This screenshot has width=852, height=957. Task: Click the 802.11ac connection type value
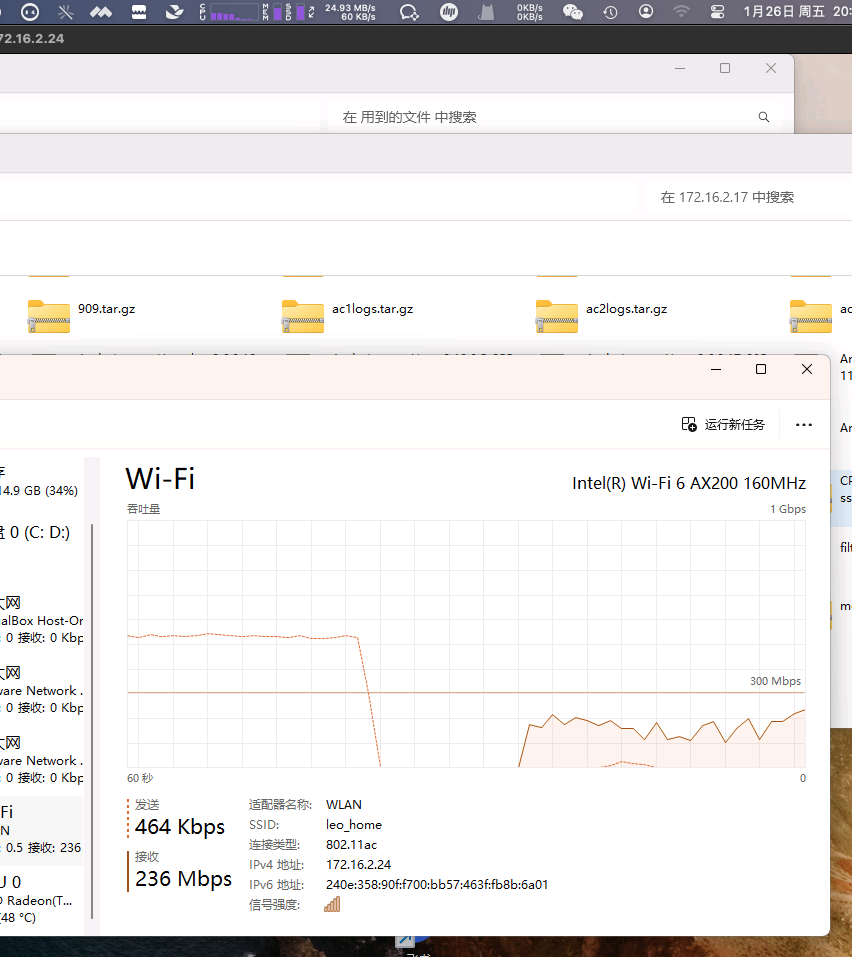click(352, 845)
